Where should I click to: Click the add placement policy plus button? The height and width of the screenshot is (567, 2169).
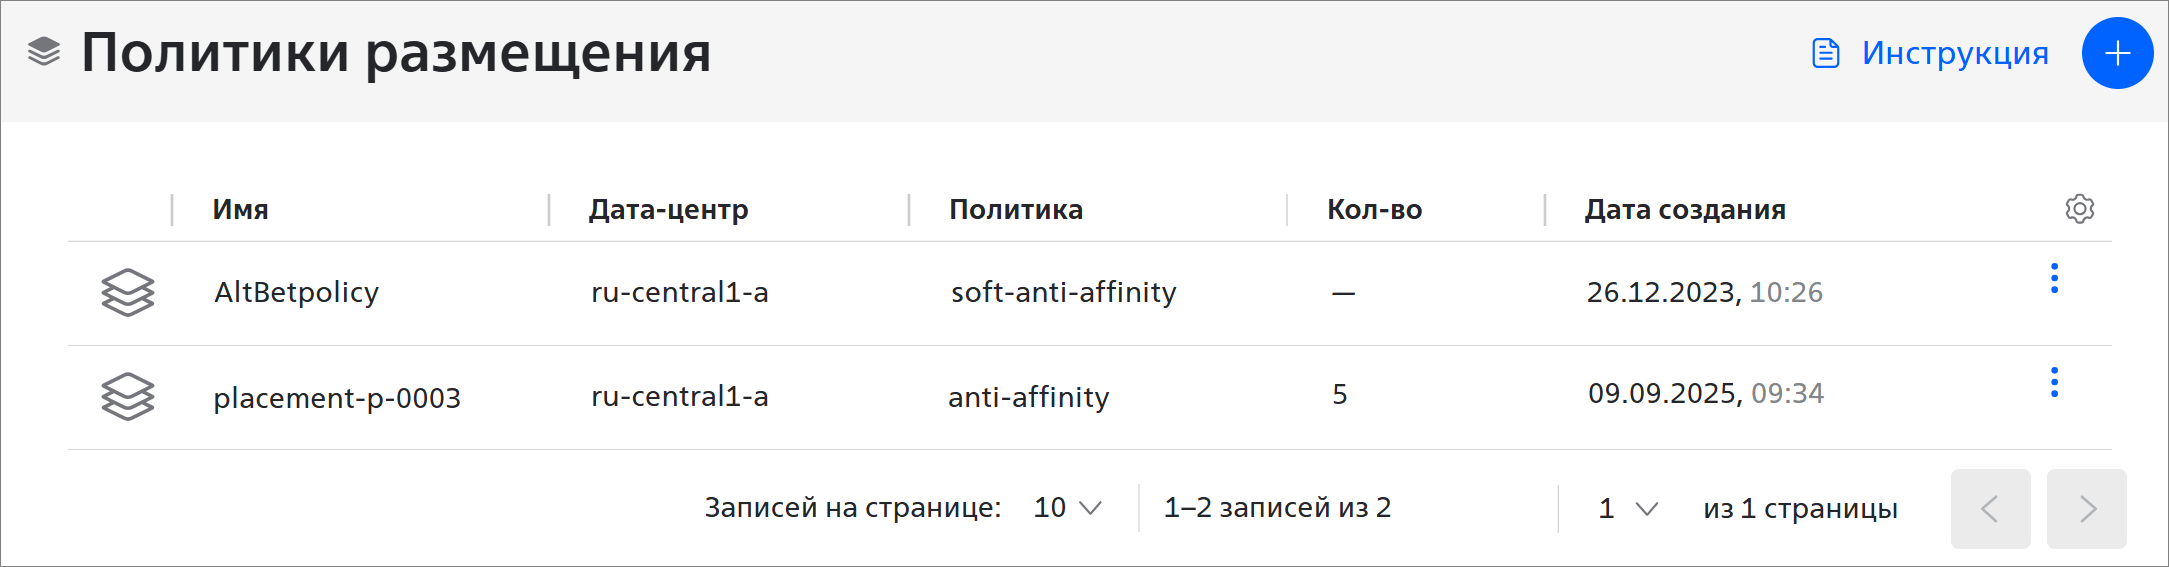click(2117, 53)
